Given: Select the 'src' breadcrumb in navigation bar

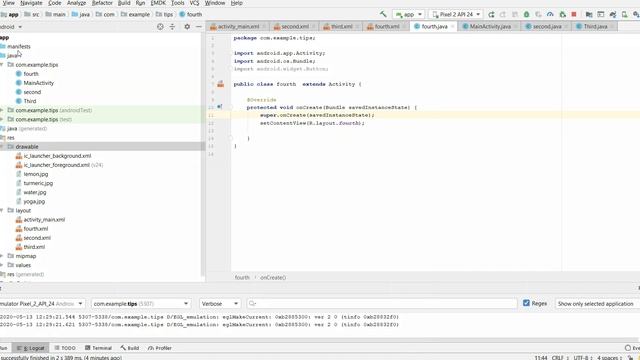Looking at the screenshot, I should point(32,14).
